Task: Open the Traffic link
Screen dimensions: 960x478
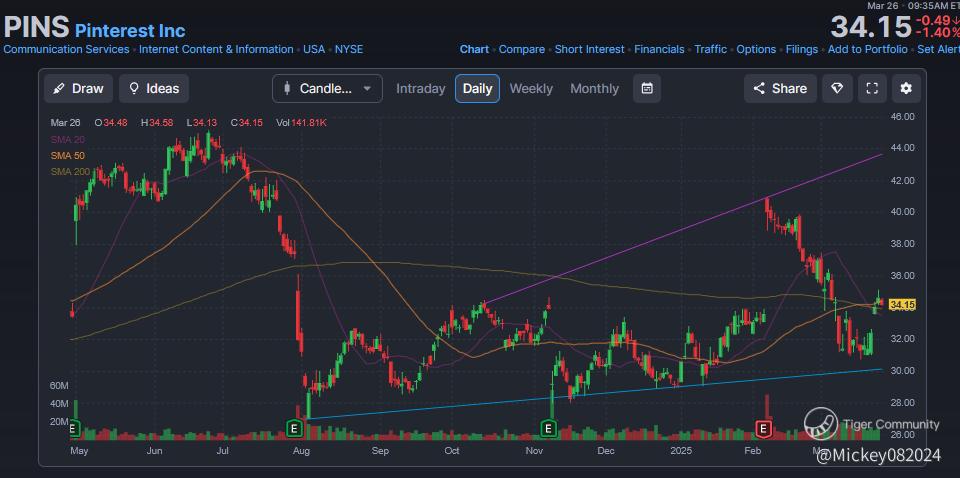Action: point(711,50)
